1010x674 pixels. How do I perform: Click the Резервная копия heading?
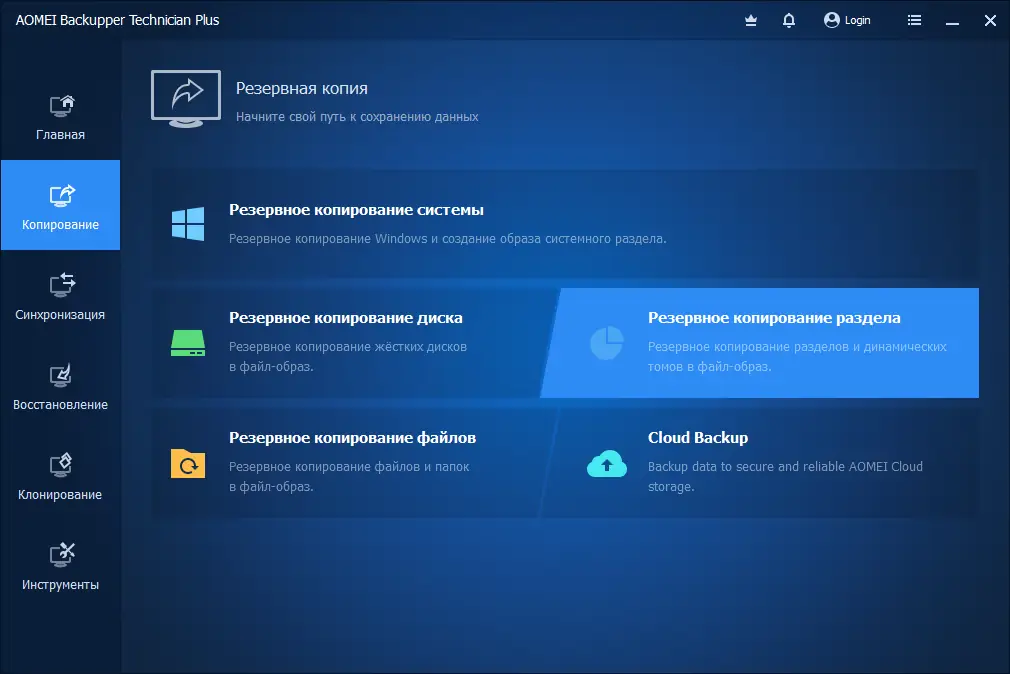301,88
